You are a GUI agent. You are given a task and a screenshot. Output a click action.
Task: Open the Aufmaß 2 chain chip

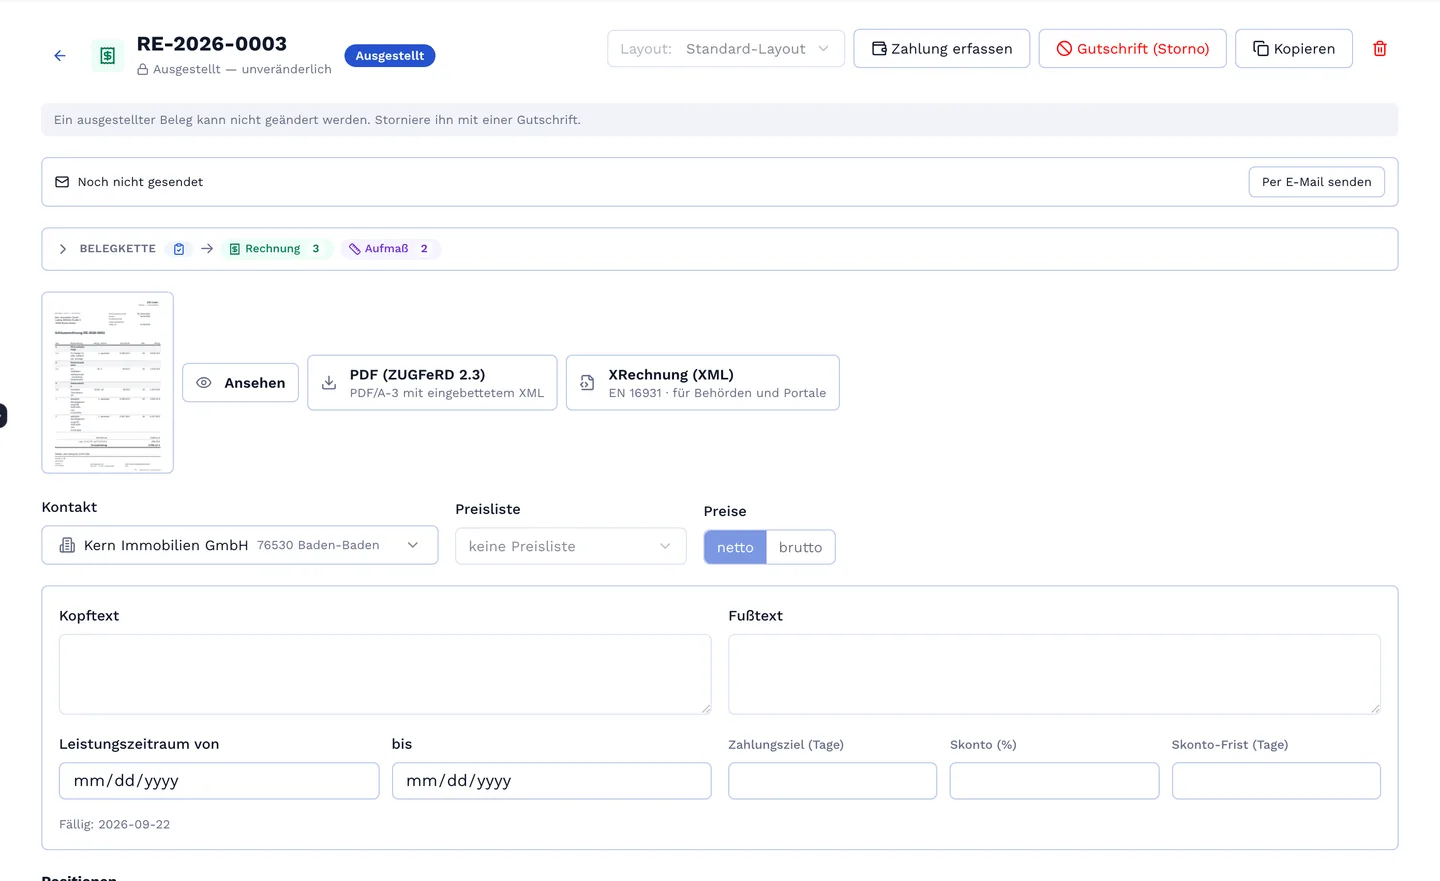[390, 249]
